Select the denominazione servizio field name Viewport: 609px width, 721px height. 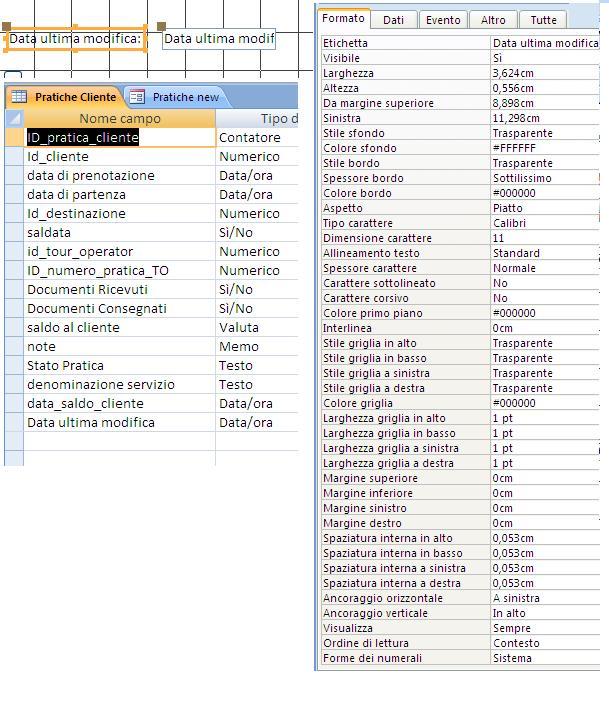(x=120, y=384)
